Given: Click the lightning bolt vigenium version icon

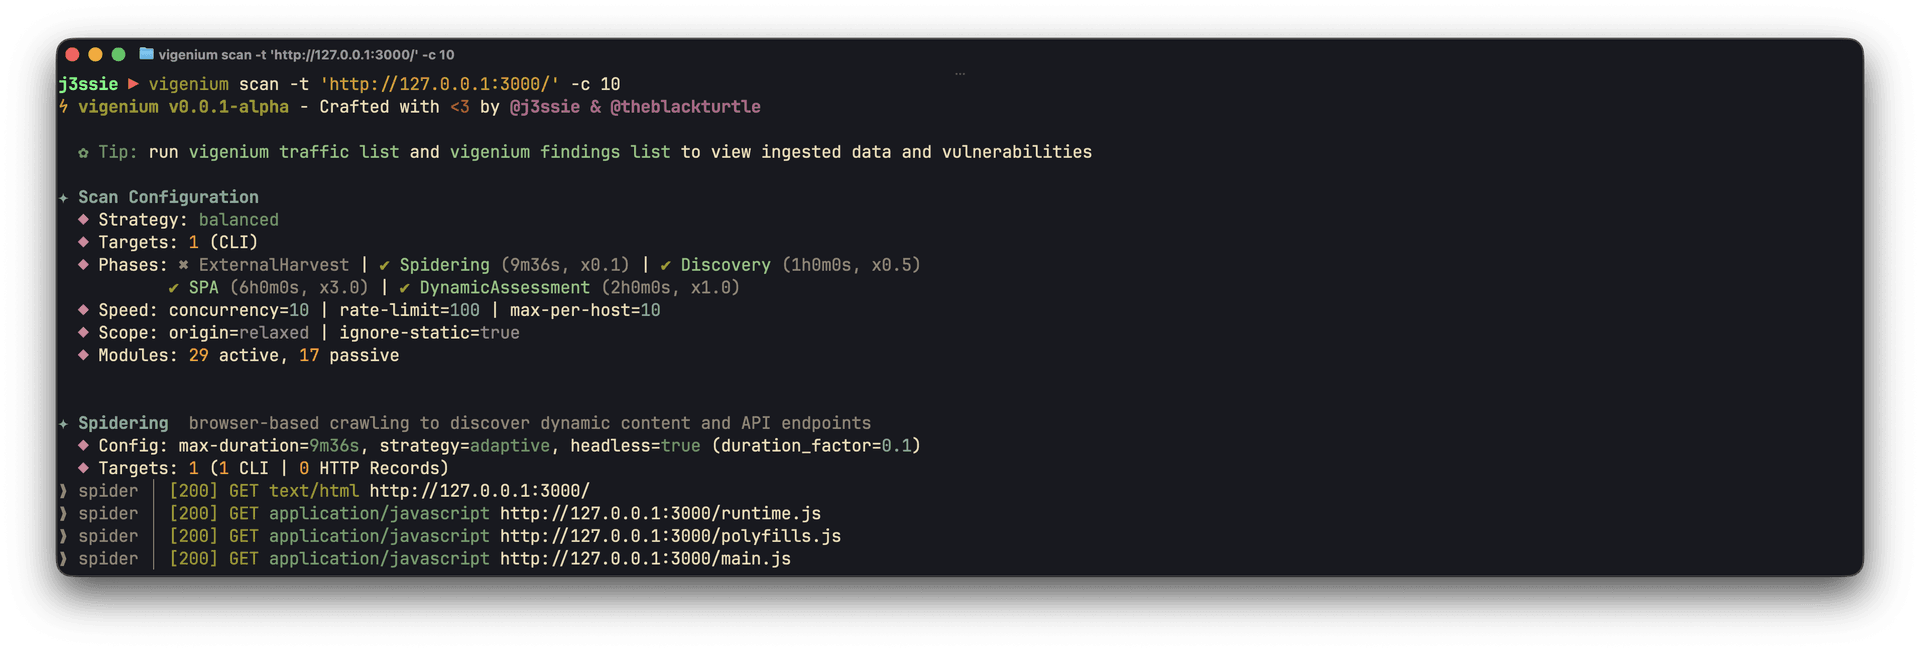Looking at the screenshot, I should 63,106.
